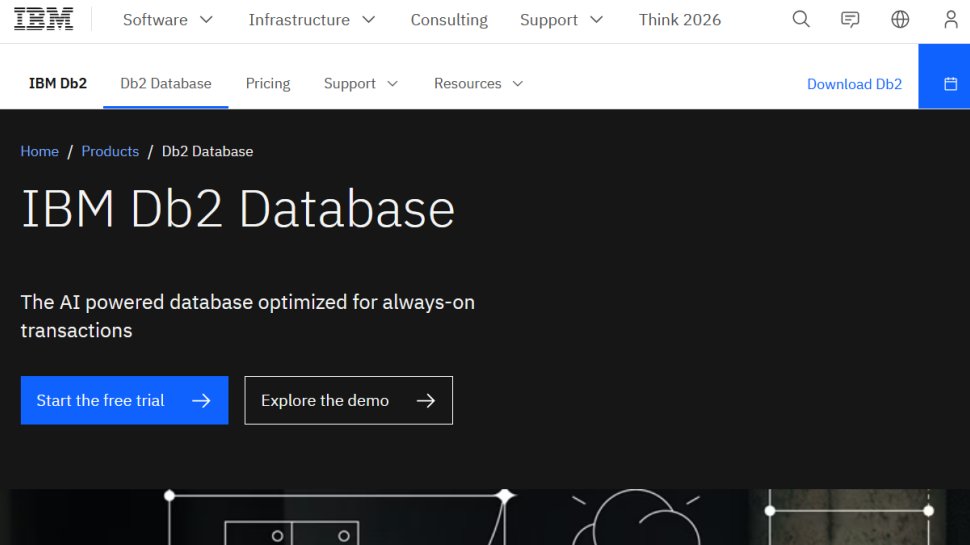Viewport: 970px width, 545px height.
Task: Click the Download Db2 link
Action: pyautogui.click(x=854, y=84)
